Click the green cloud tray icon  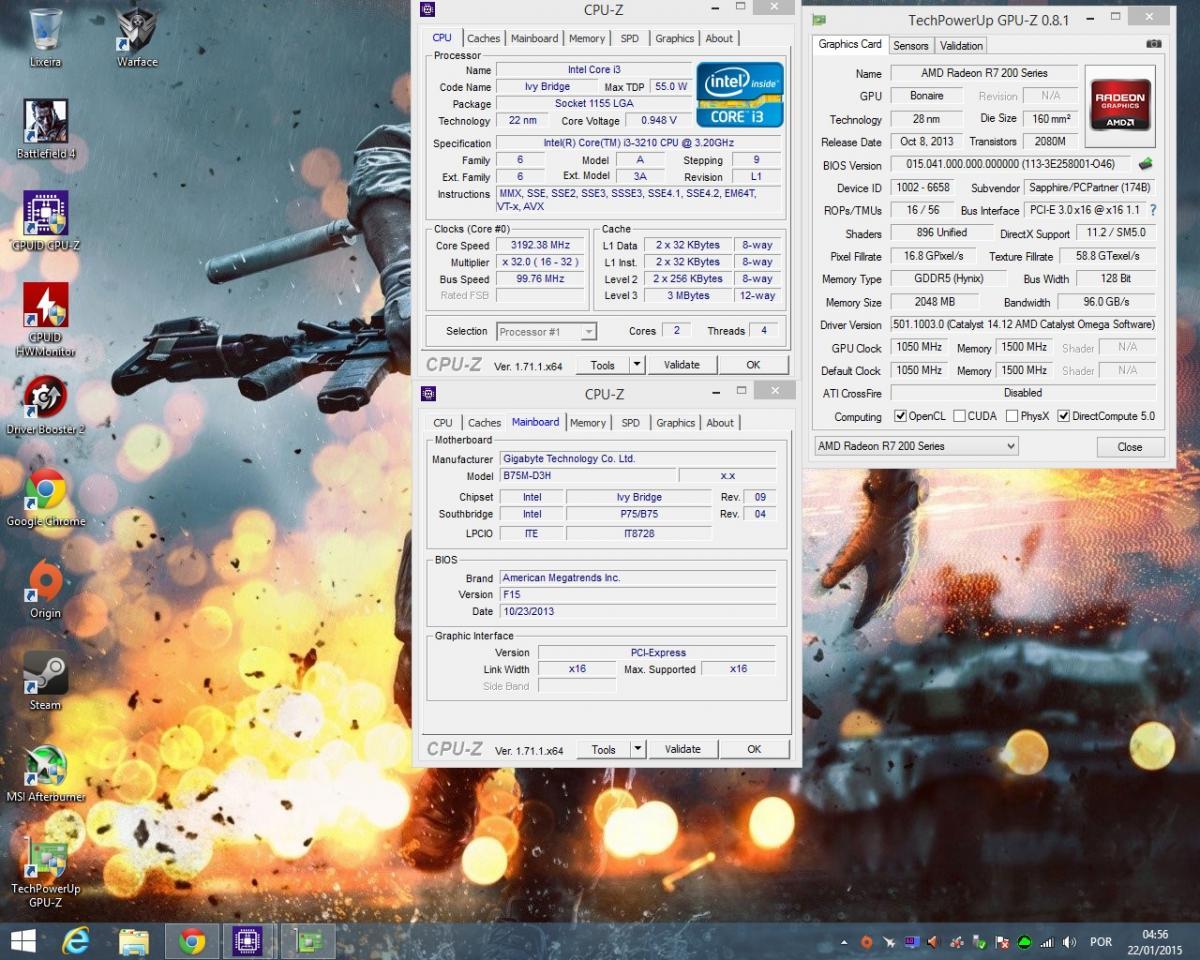click(x=1025, y=942)
